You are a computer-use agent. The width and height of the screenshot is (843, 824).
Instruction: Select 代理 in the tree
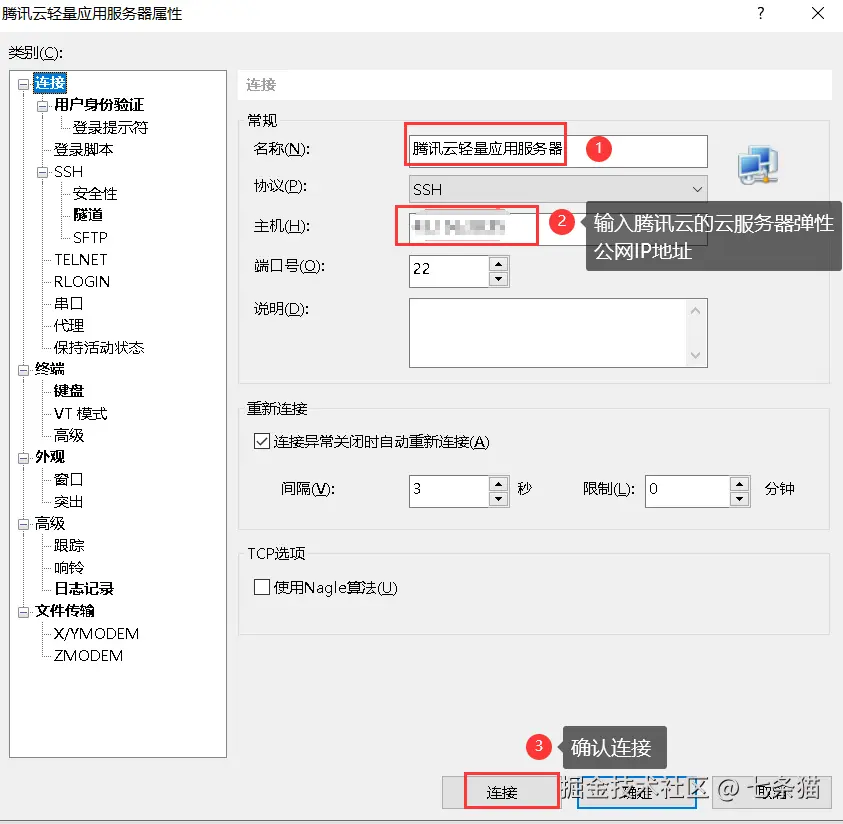pos(69,326)
